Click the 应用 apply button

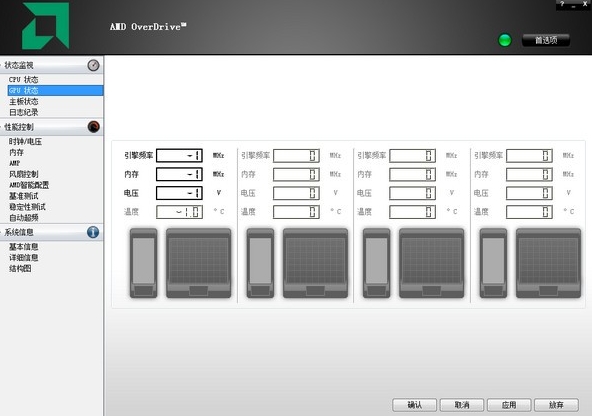tap(509, 405)
